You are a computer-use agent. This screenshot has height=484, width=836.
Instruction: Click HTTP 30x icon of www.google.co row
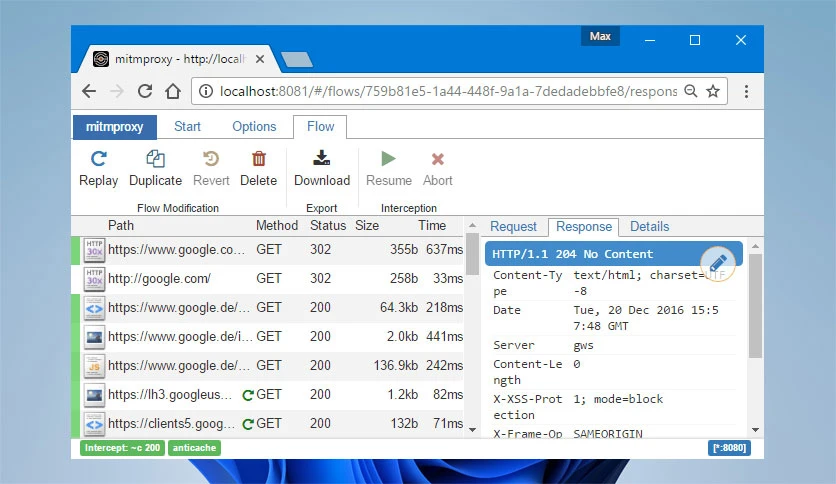click(94, 249)
